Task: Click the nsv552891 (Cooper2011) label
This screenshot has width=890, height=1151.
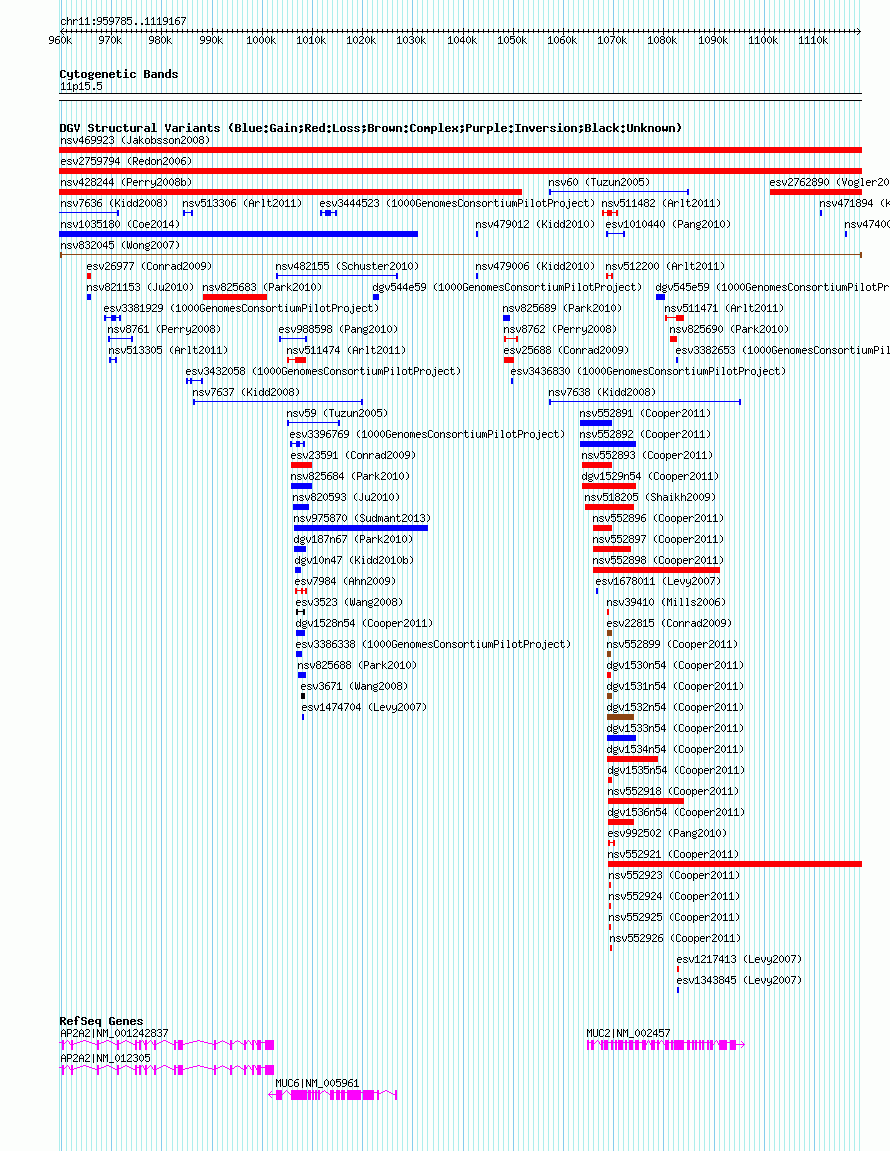Action: coord(645,413)
